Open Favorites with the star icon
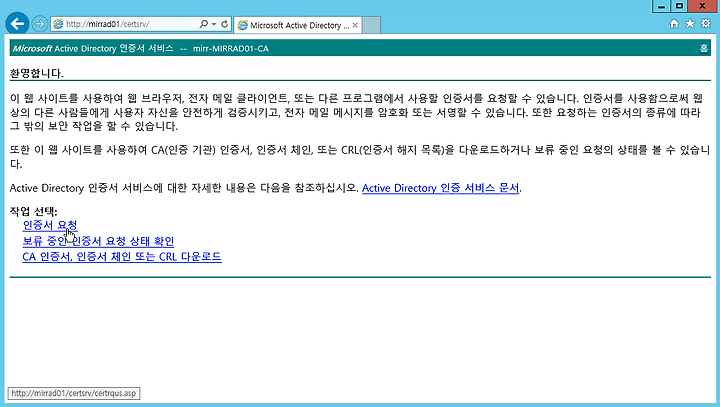720x407 pixels. pyautogui.click(x=690, y=23)
